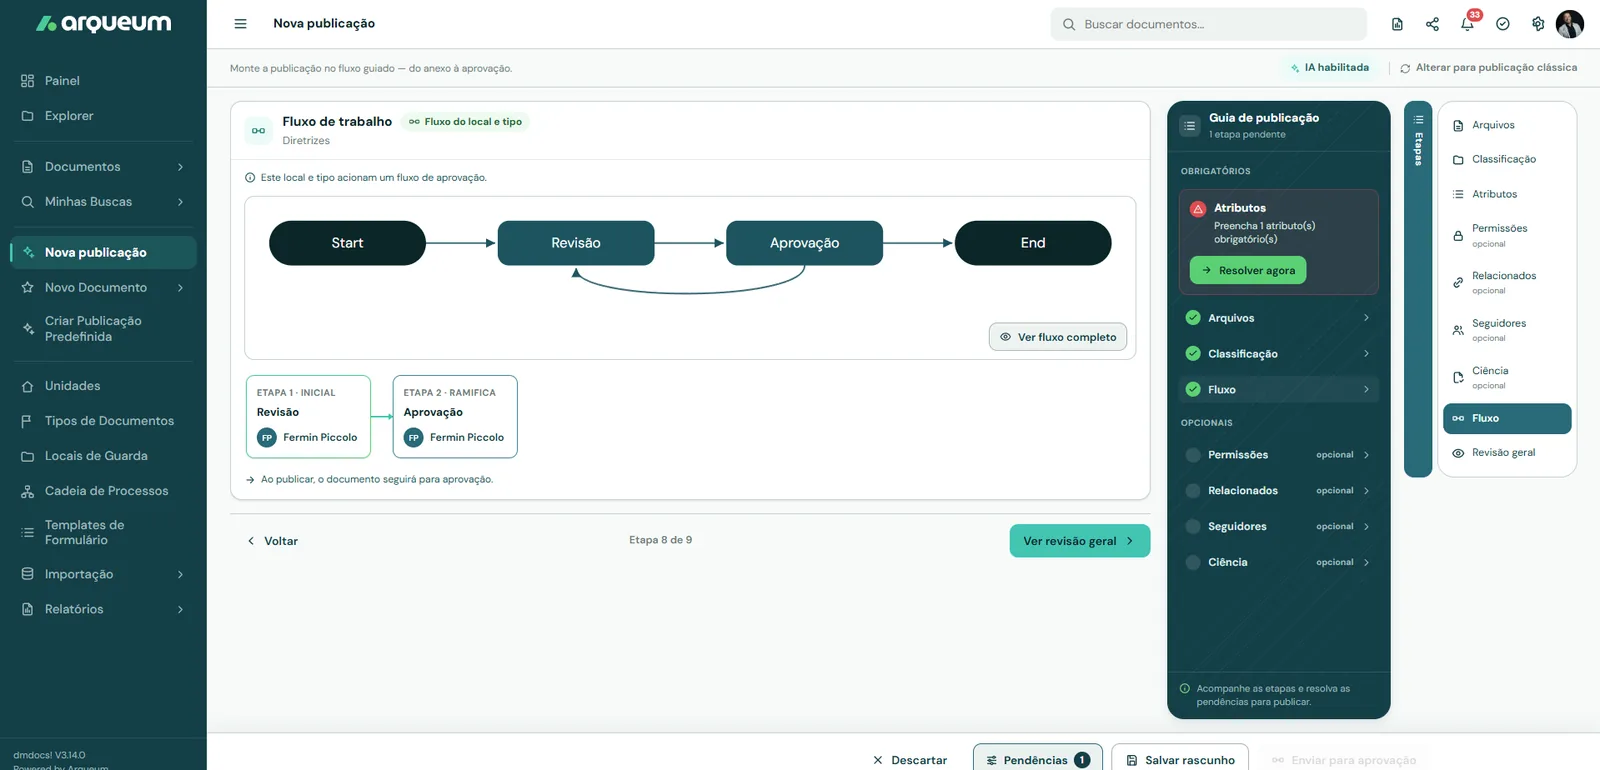The width and height of the screenshot is (1600, 770).
Task: Click Alterar para publicação clássica link
Action: point(1488,68)
